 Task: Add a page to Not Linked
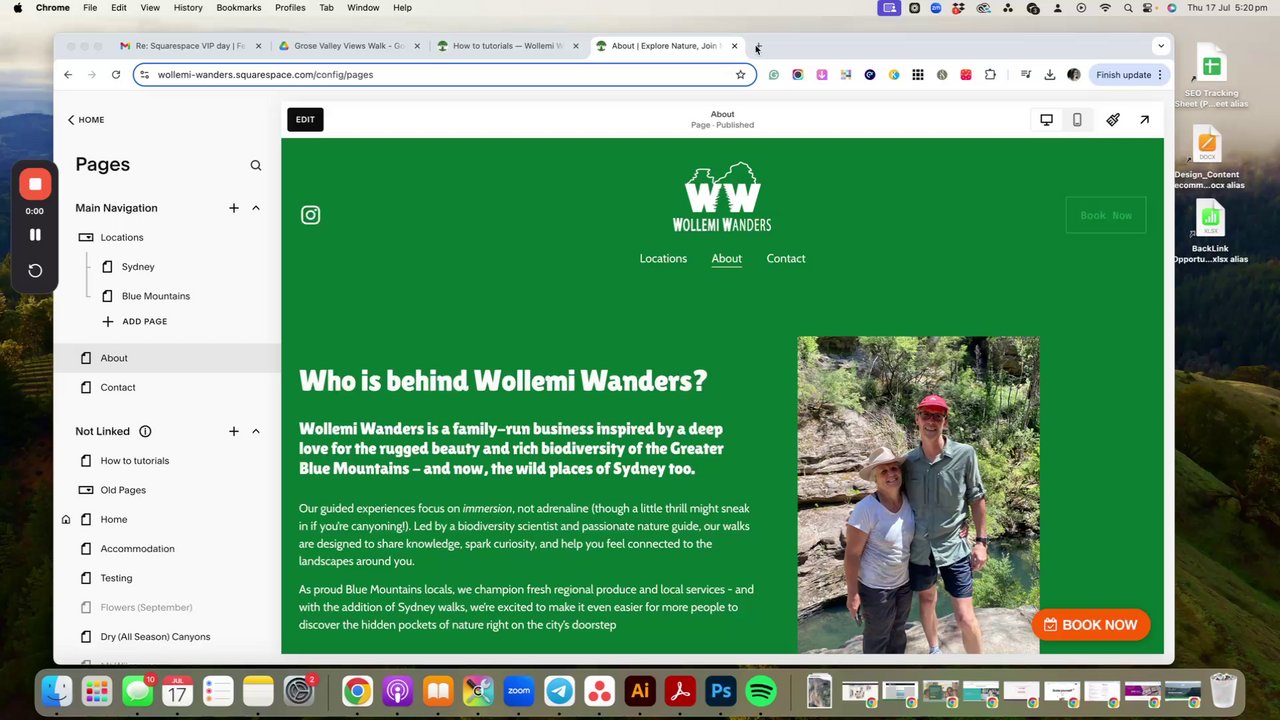click(x=233, y=431)
